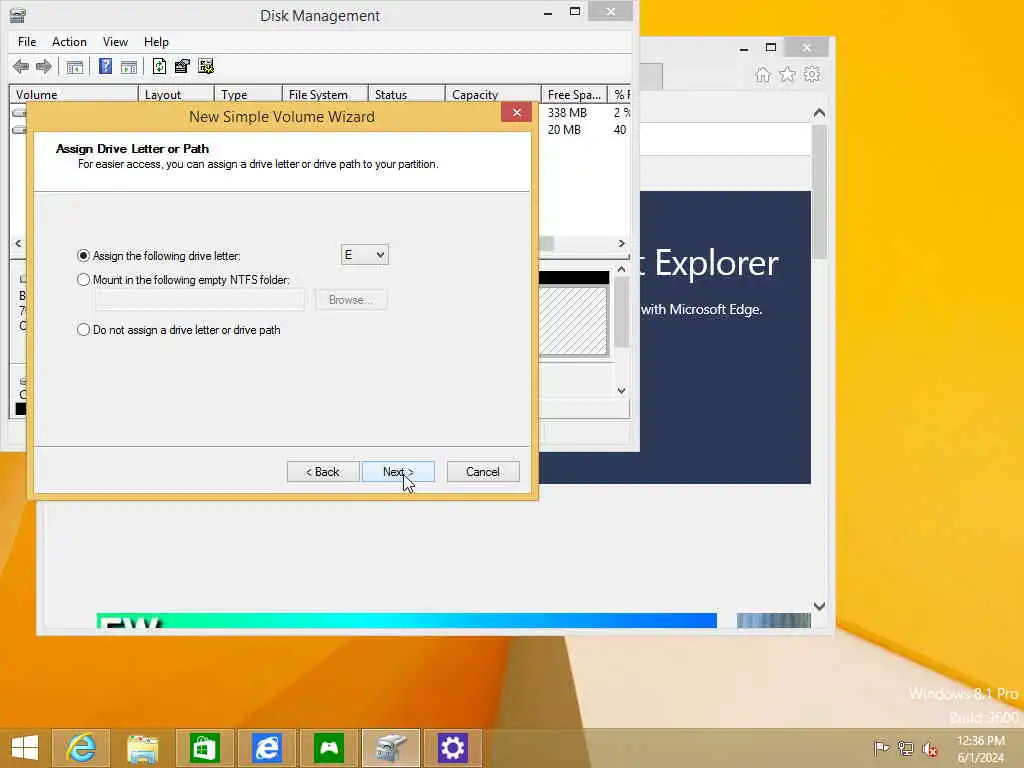The width and height of the screenshot is (1024, 768).
Task: Open the File menu
Action: pyautogui.click(x=27, y=42)
